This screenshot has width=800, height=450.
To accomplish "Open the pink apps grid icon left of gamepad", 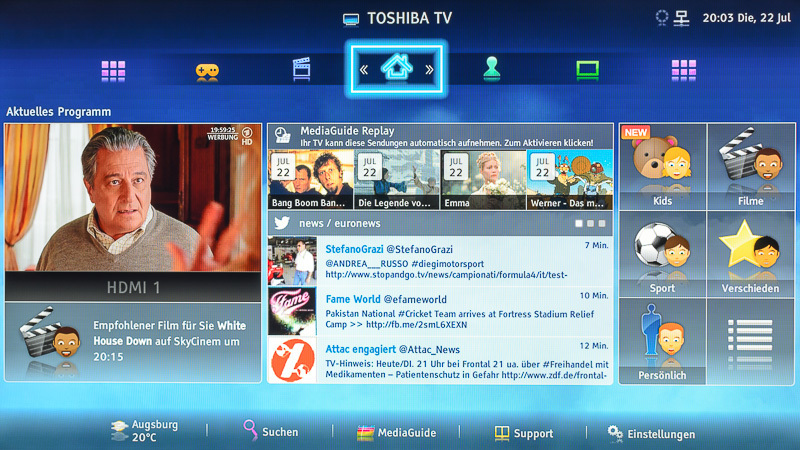I will point(113,70).
